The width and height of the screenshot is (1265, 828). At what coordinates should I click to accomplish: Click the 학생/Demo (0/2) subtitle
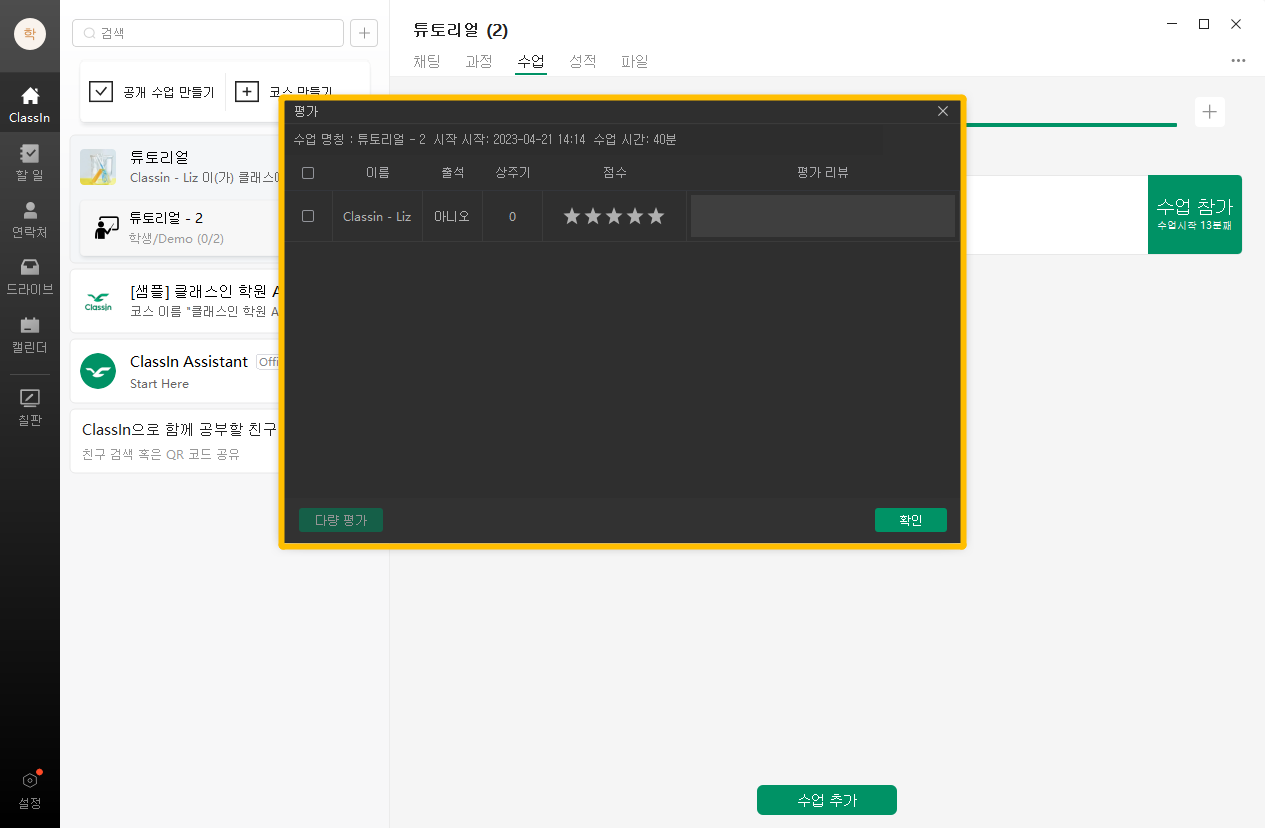coord(176,239)
